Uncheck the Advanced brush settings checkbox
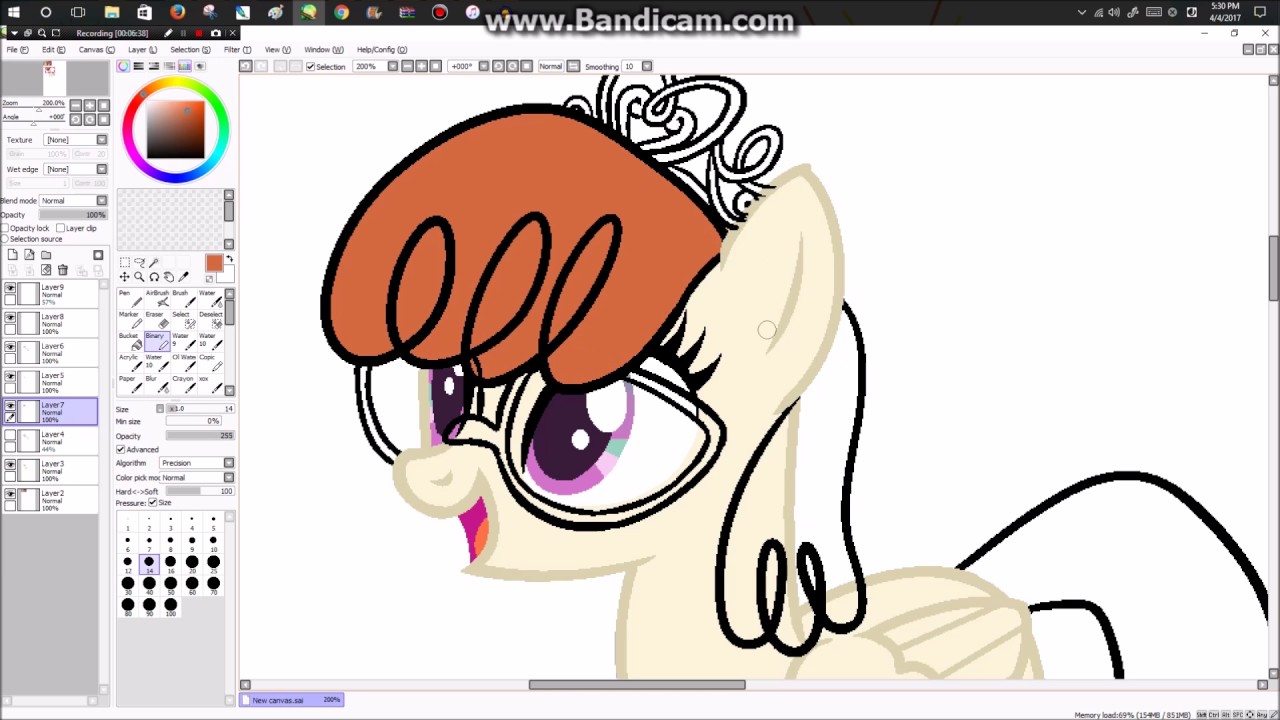 click(121, 450)
